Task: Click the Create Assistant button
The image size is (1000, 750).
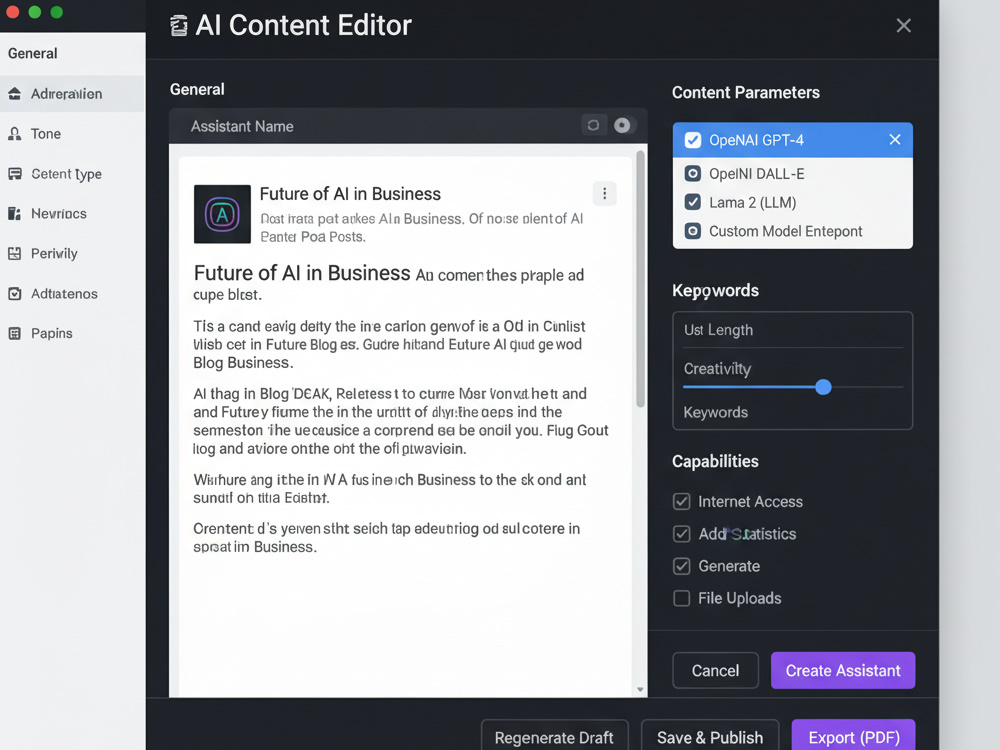Action: tap(843, 670)
